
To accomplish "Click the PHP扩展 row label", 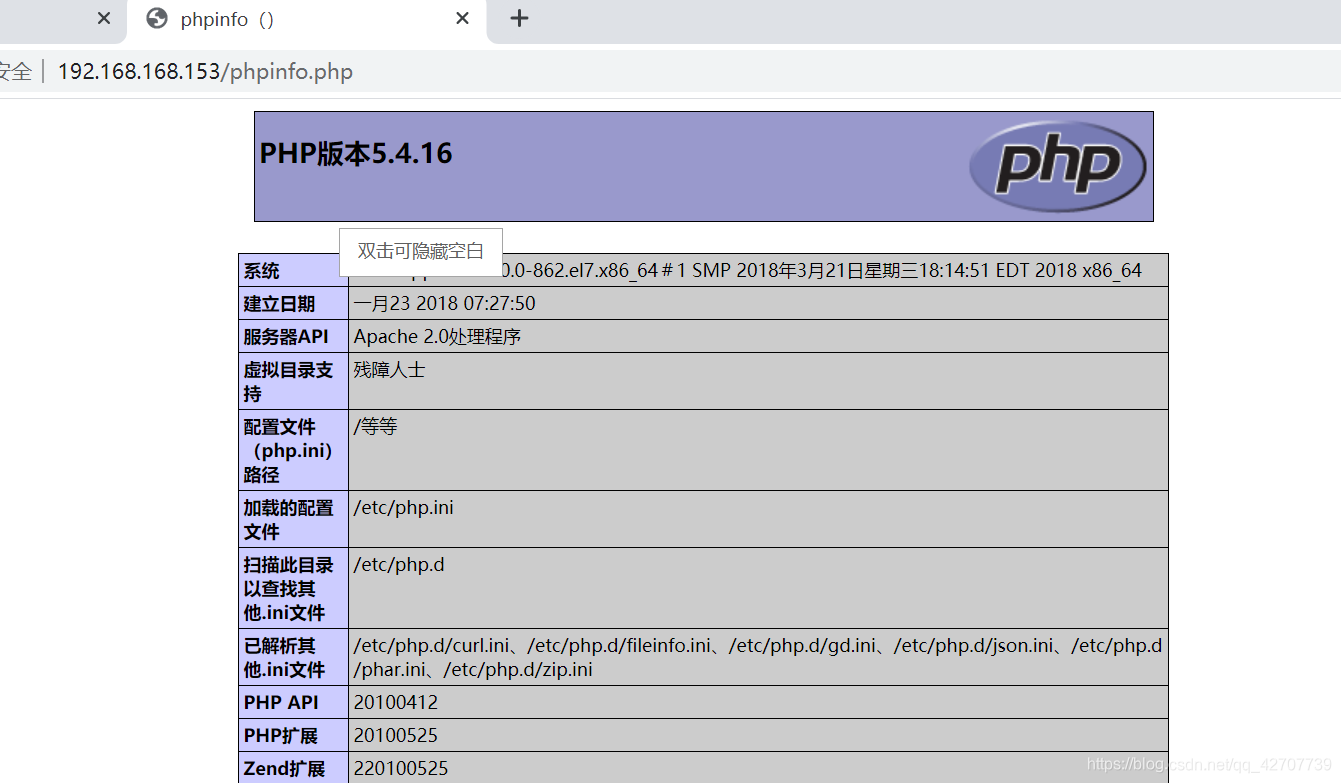I will coord(293,735).
